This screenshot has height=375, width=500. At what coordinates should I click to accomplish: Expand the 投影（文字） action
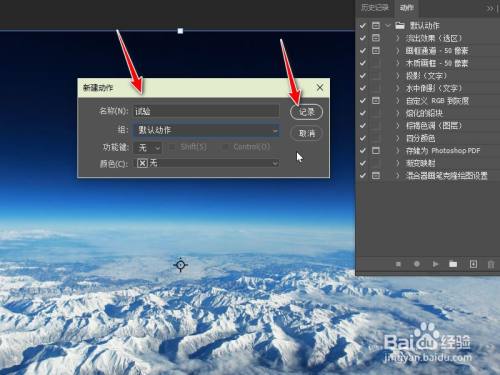(397, 75)
